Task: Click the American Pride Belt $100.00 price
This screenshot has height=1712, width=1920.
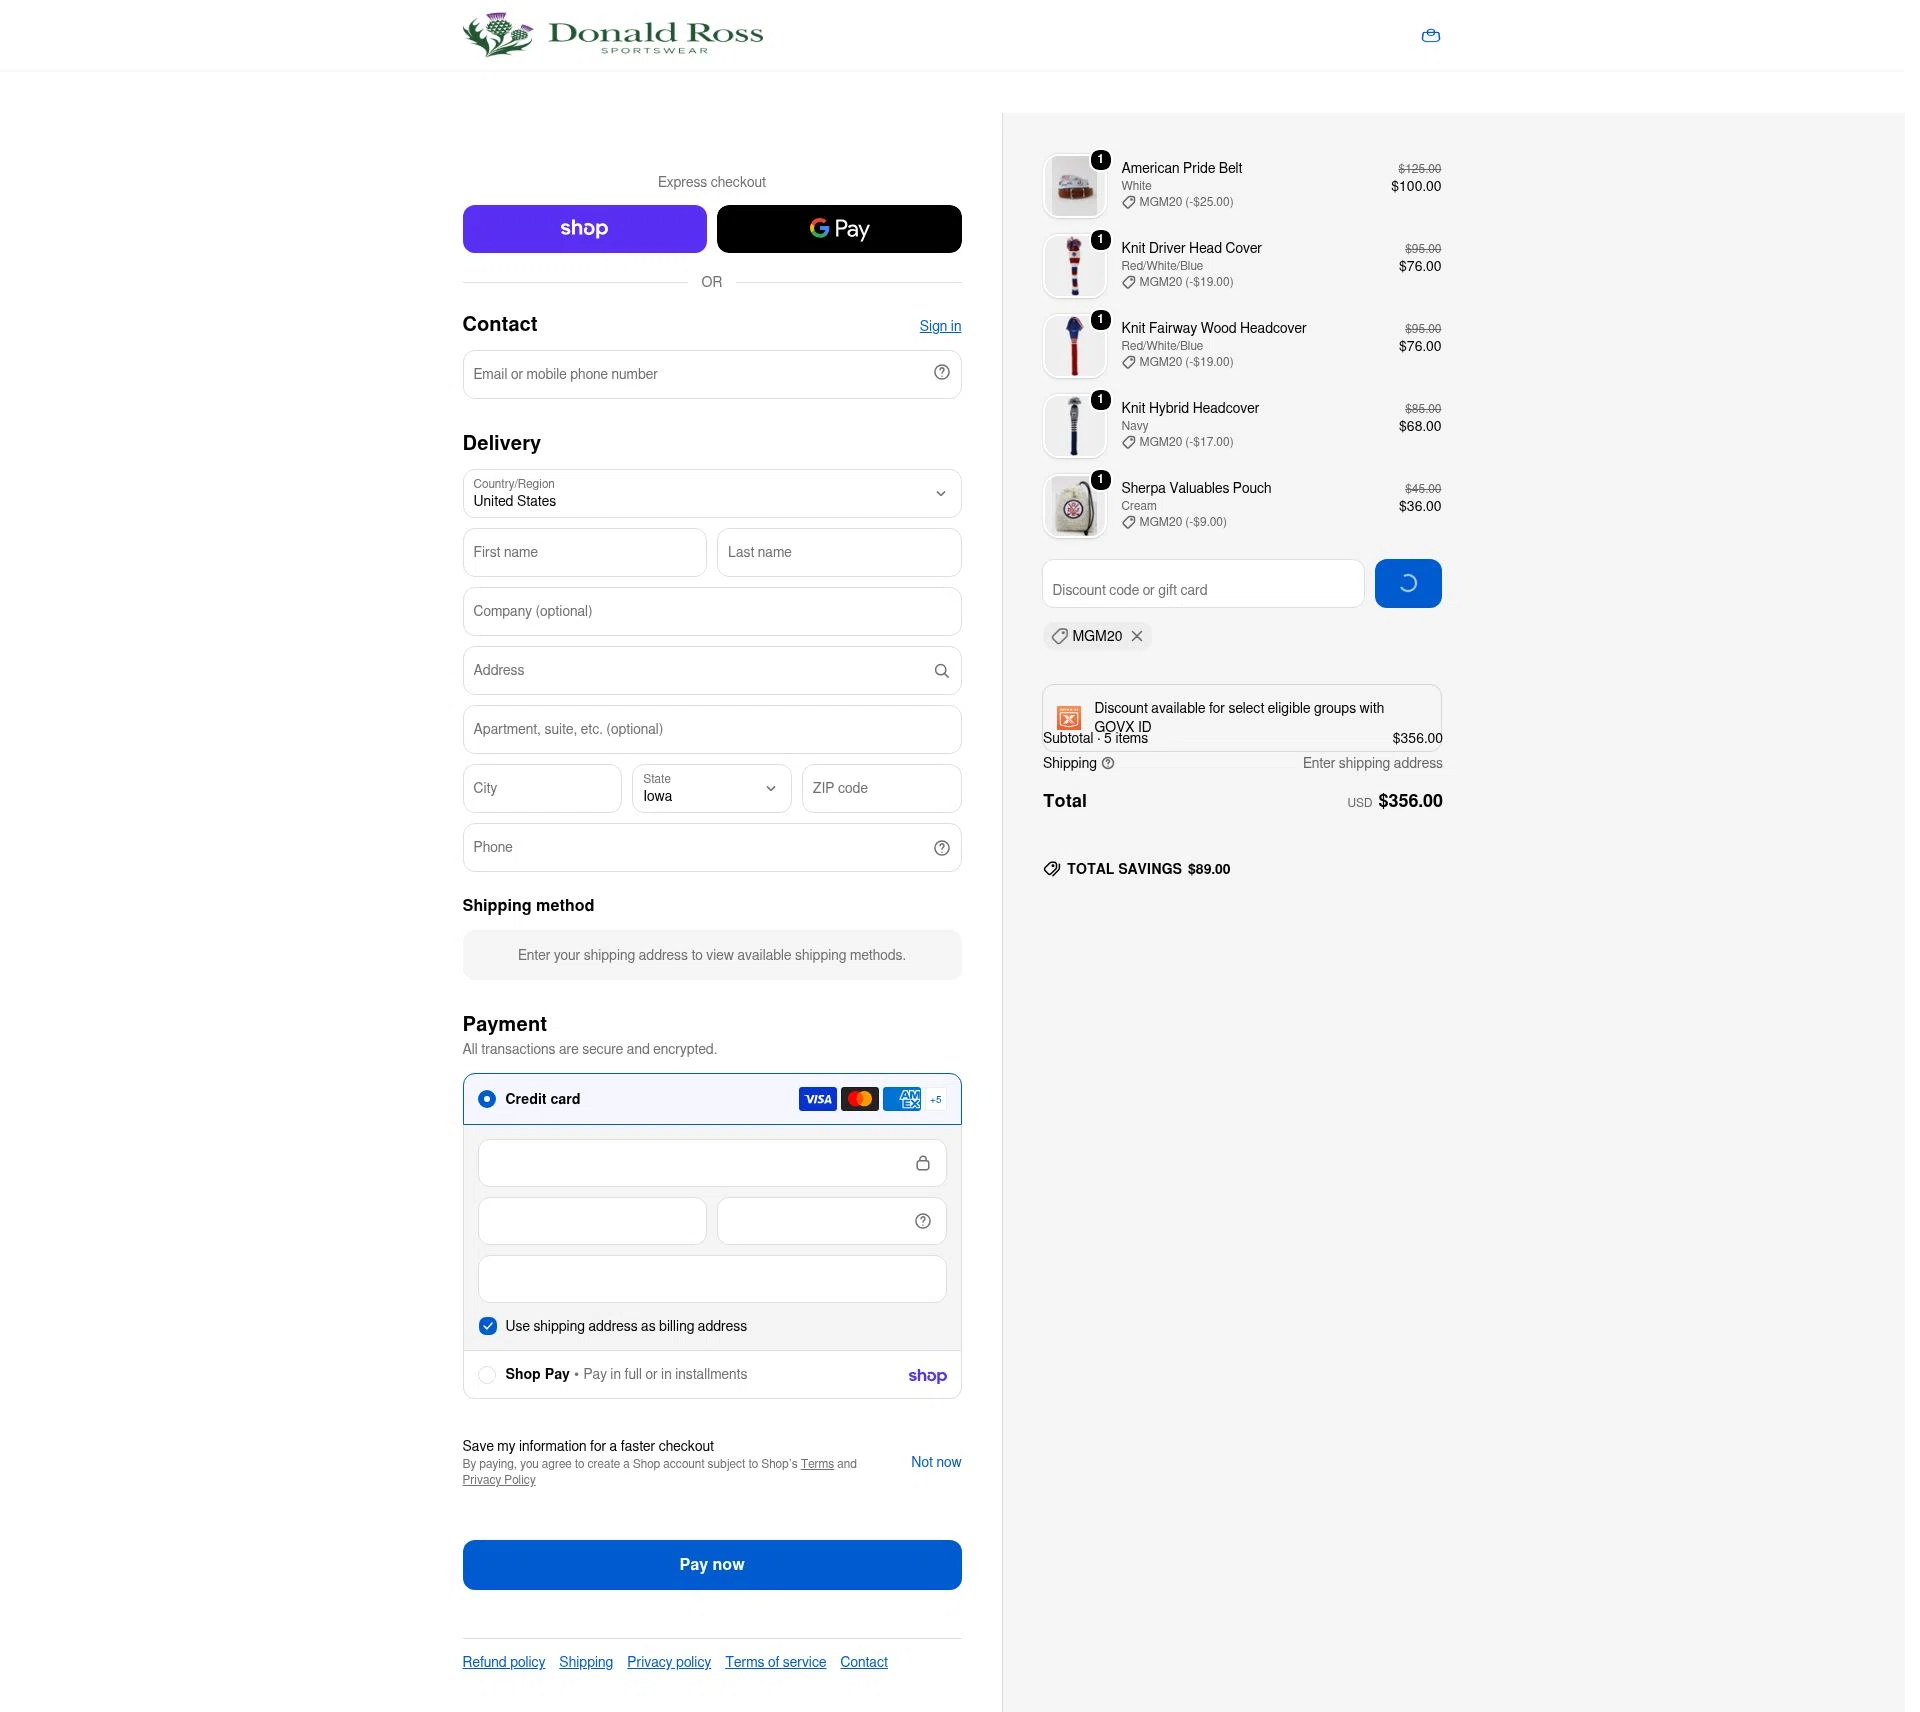Action: (1416, 186)
